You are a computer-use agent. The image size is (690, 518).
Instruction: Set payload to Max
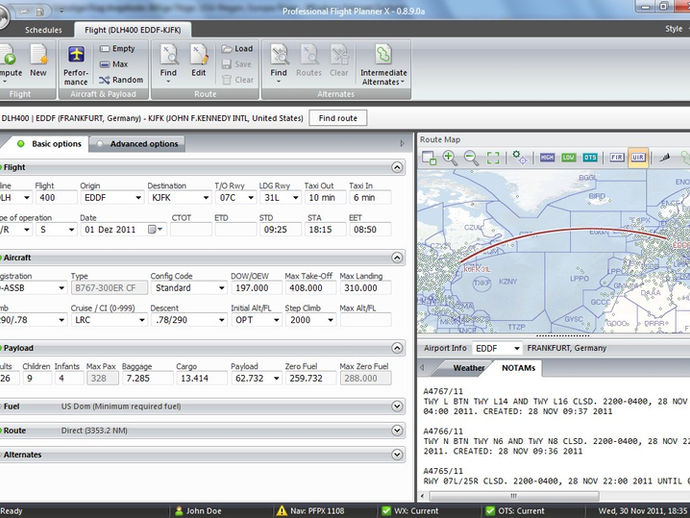point(114,64)
